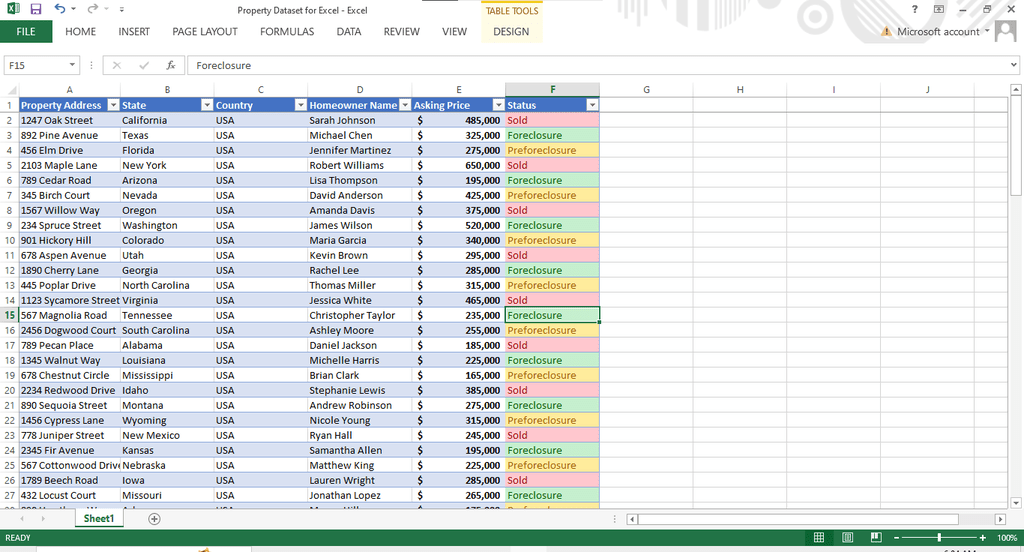Screen dimensions: 1024x552
Task: Click the zoom slider handle
Action: pos(938,538)
